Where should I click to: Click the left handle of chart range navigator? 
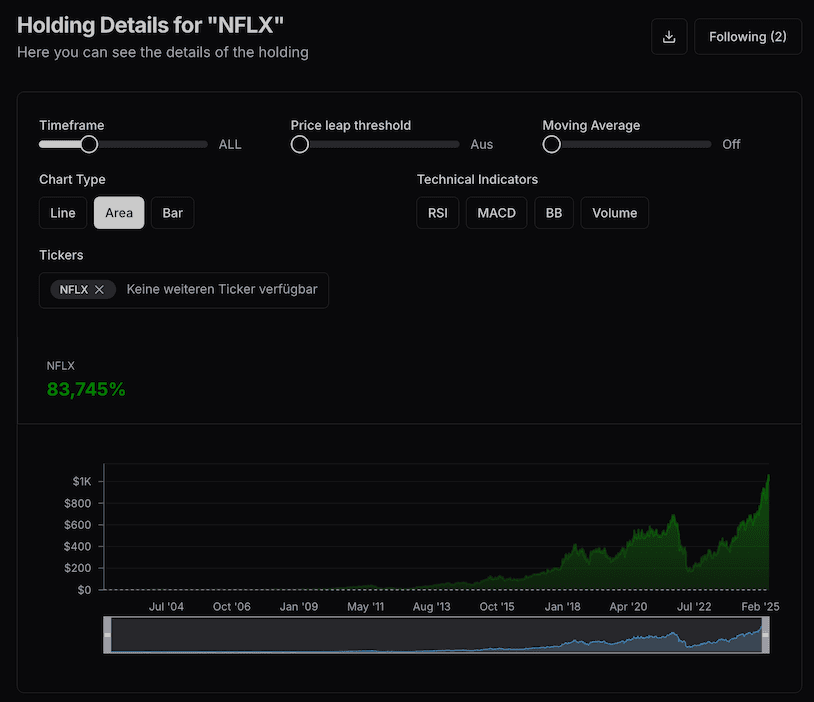click(x=108, y=635)
